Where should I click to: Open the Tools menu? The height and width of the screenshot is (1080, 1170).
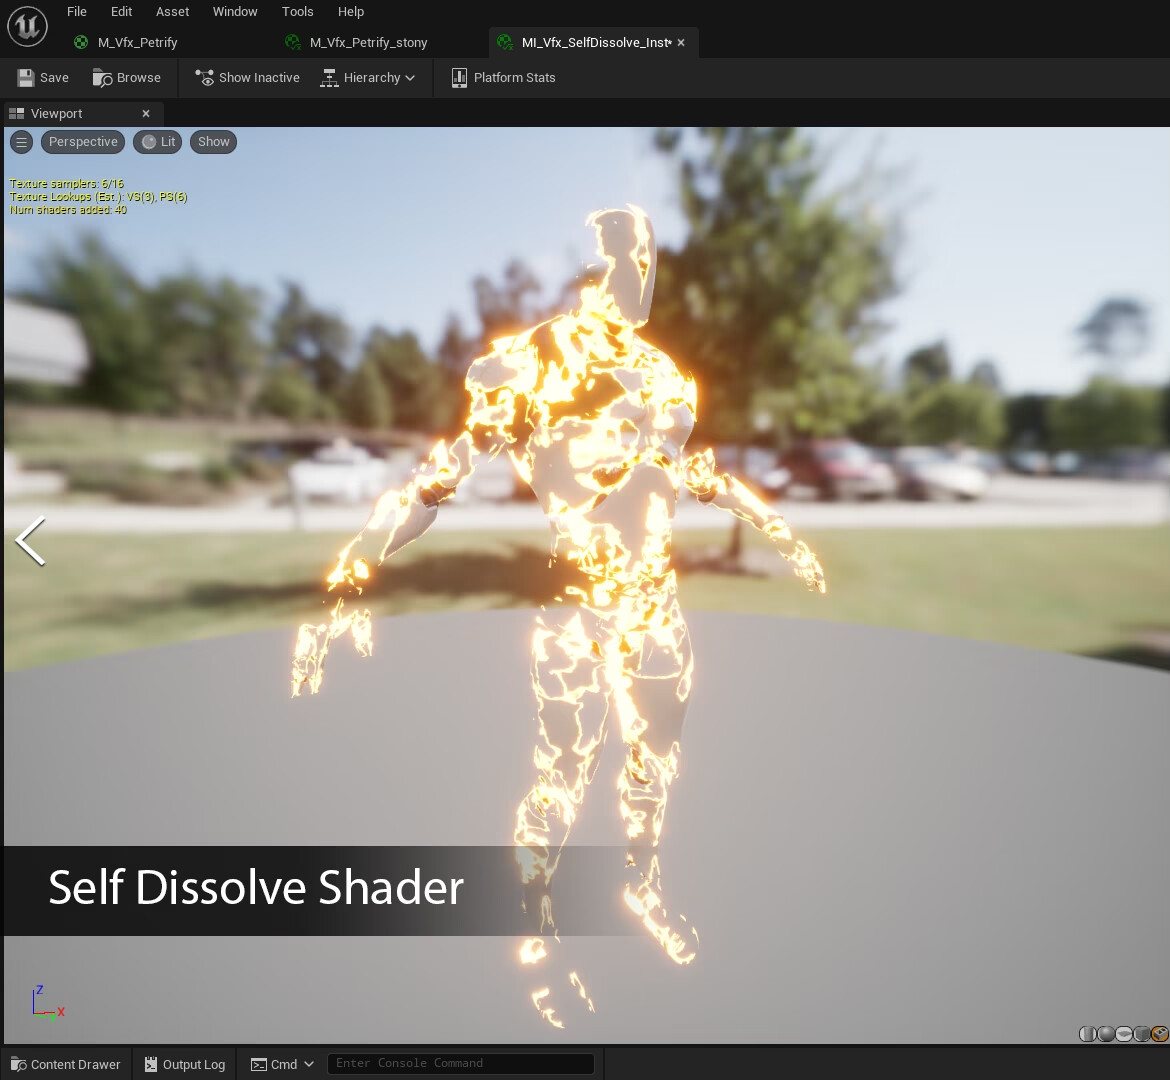297,11
